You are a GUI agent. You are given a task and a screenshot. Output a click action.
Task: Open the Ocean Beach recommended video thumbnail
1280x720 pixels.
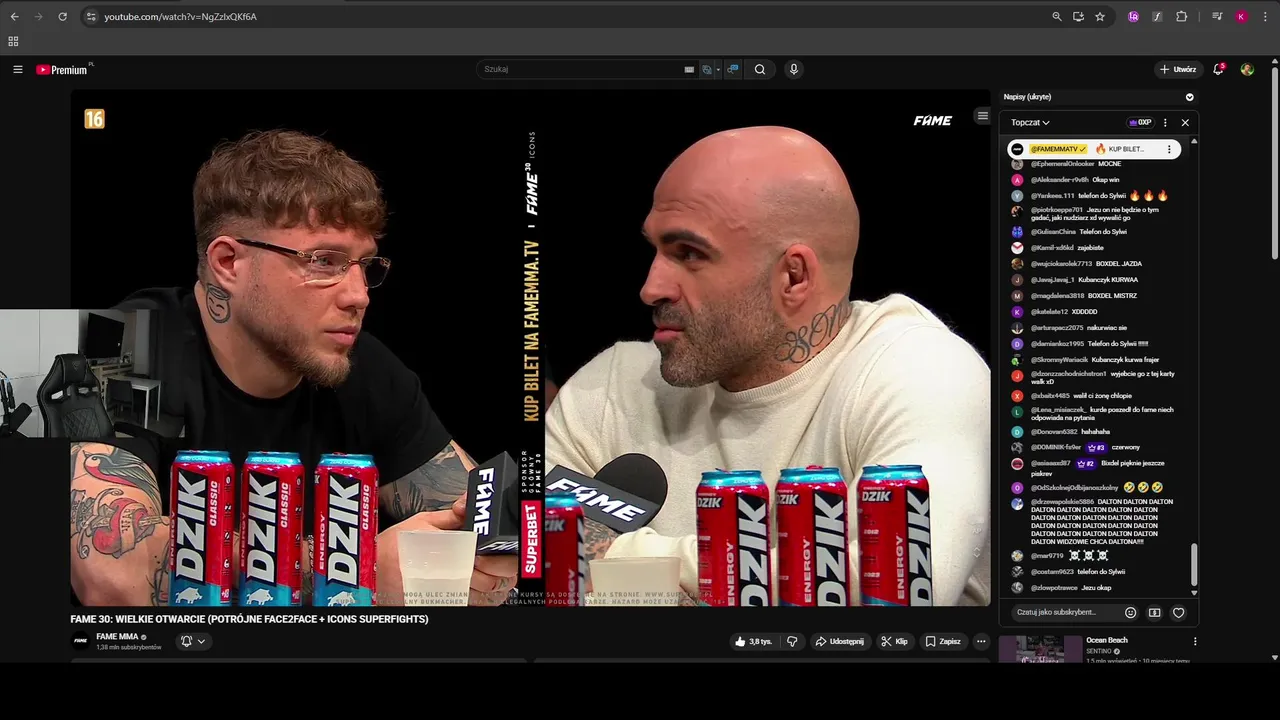pos(1040,649)
